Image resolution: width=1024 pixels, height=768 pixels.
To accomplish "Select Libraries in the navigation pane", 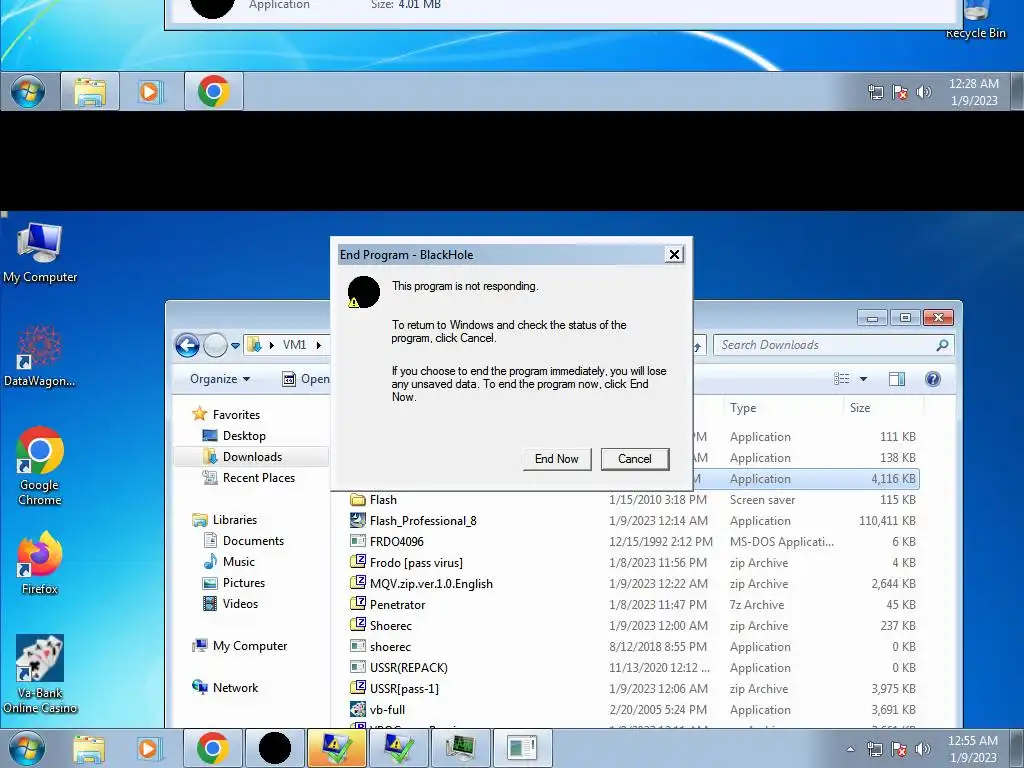I will coord(225,519).
